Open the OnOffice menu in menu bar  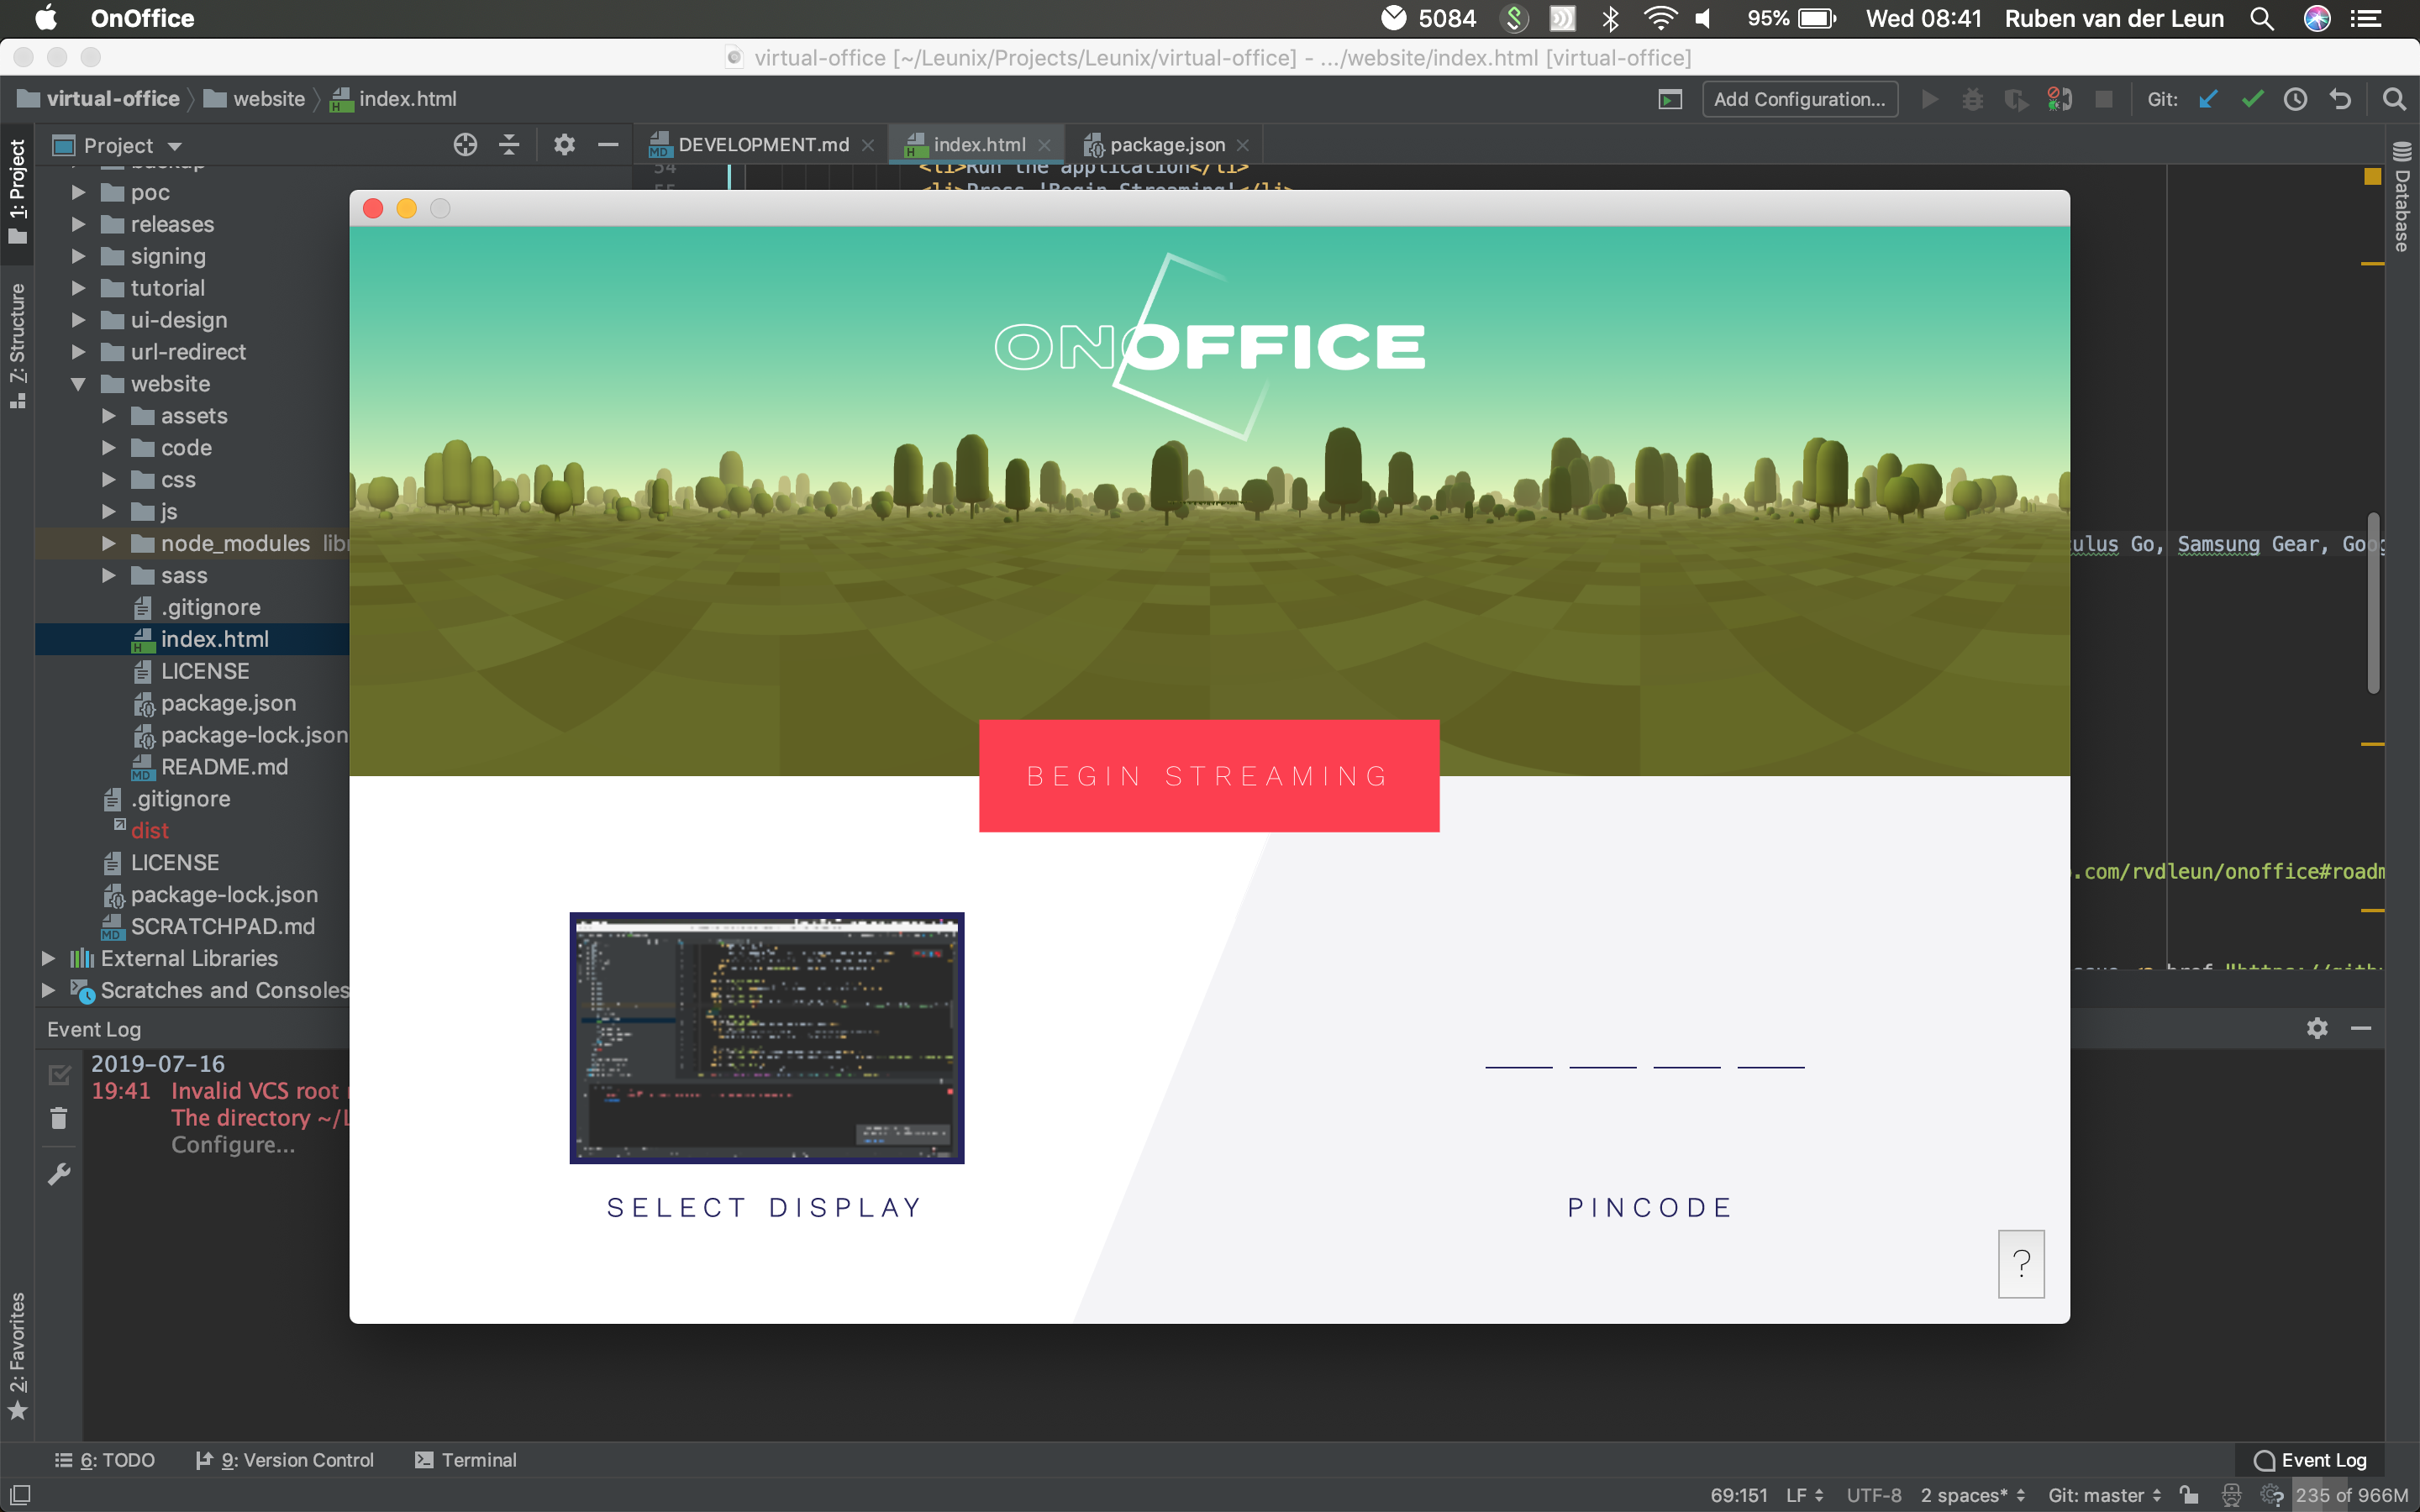(141, 18)
